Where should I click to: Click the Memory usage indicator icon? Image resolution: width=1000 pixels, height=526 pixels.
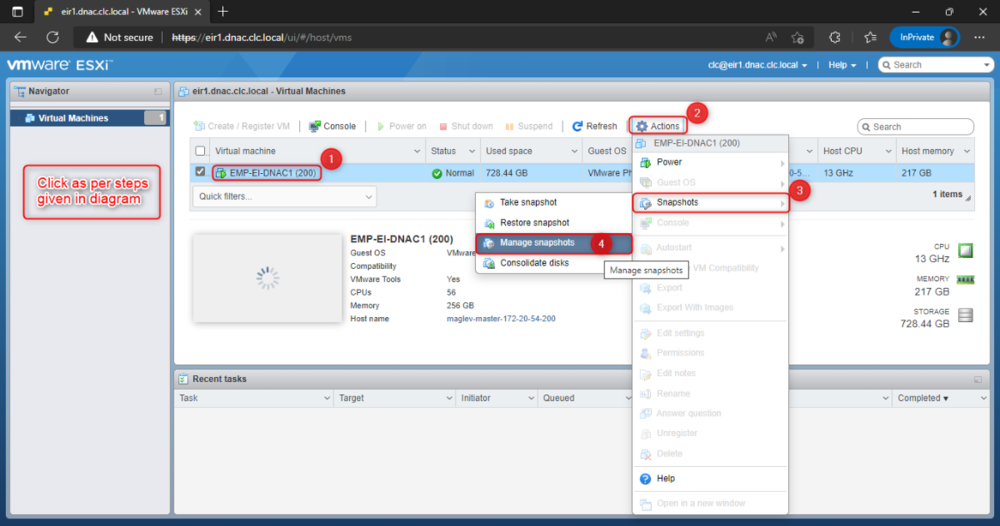click(x=966, y=280)
